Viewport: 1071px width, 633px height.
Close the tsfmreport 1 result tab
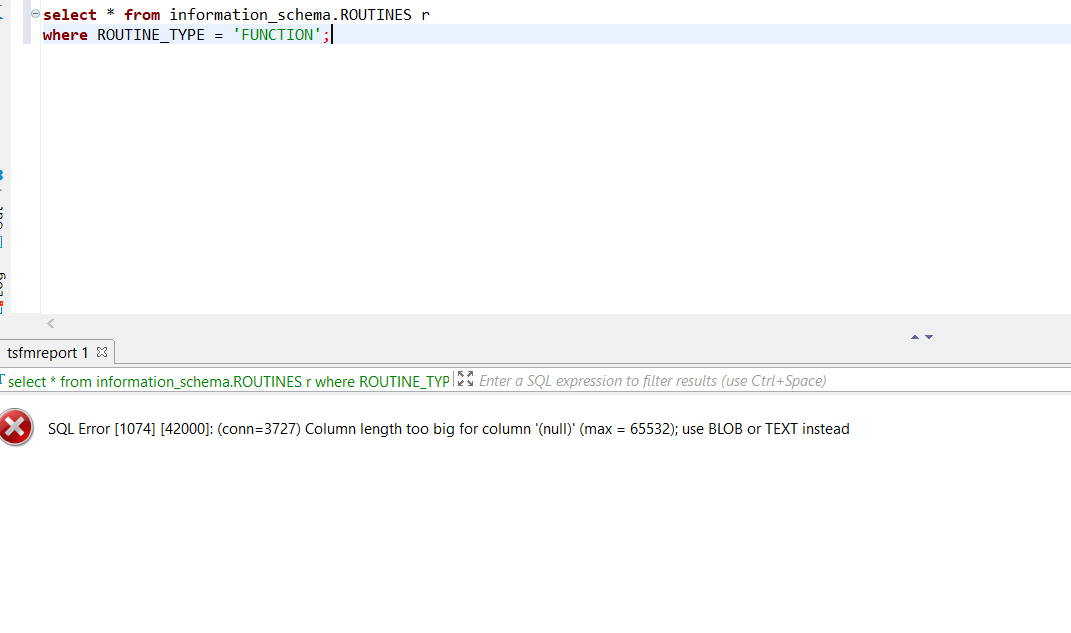coord(102,352)
